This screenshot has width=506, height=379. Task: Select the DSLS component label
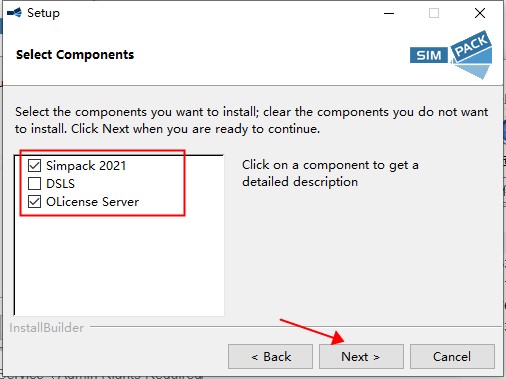click(x=60, y=184)
